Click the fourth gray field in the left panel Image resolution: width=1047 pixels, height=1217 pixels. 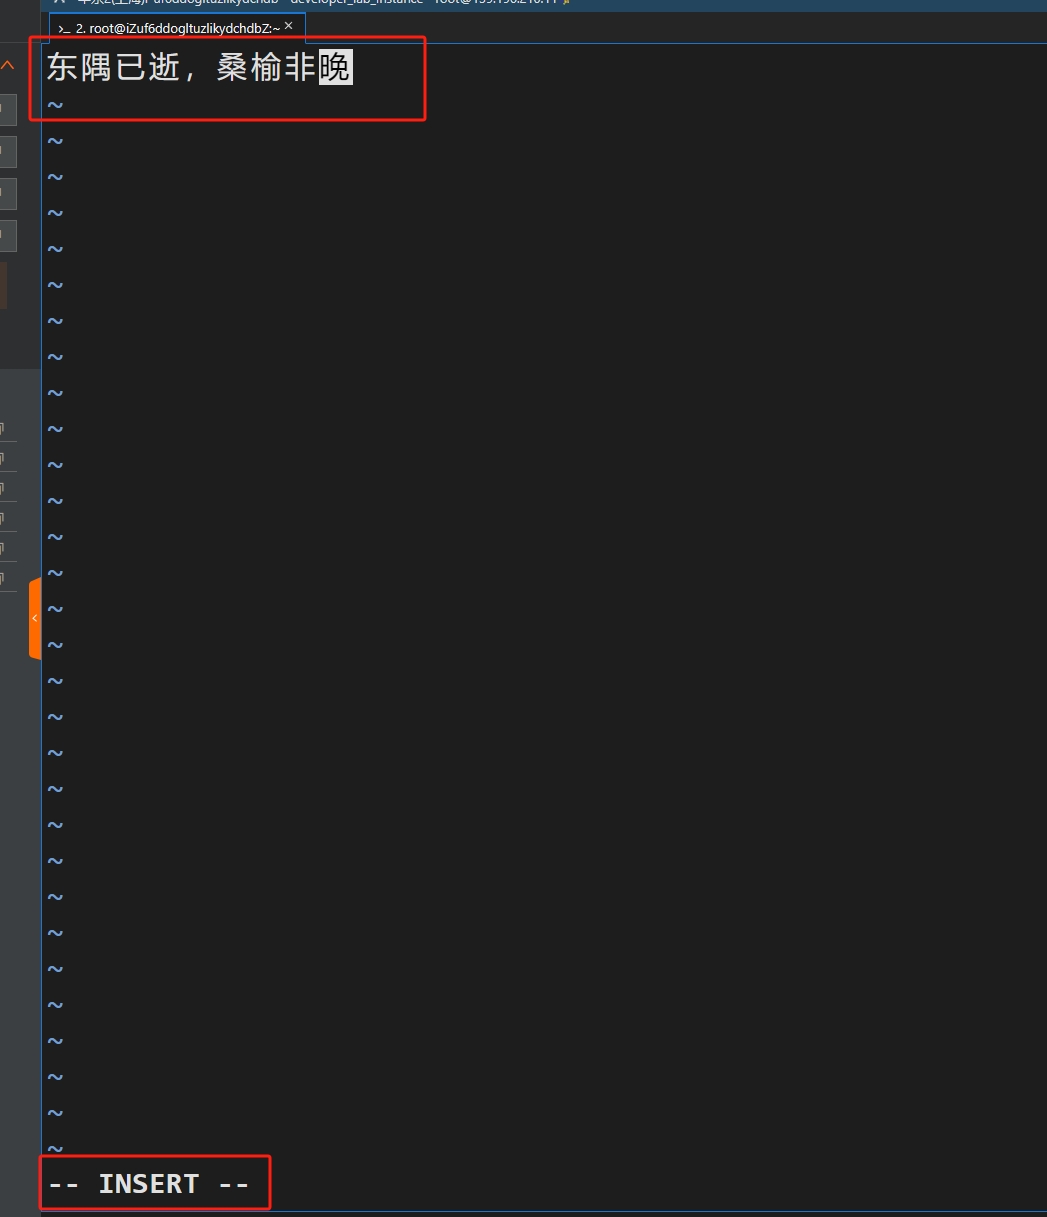pyautogui.click(x=8, y=236)
